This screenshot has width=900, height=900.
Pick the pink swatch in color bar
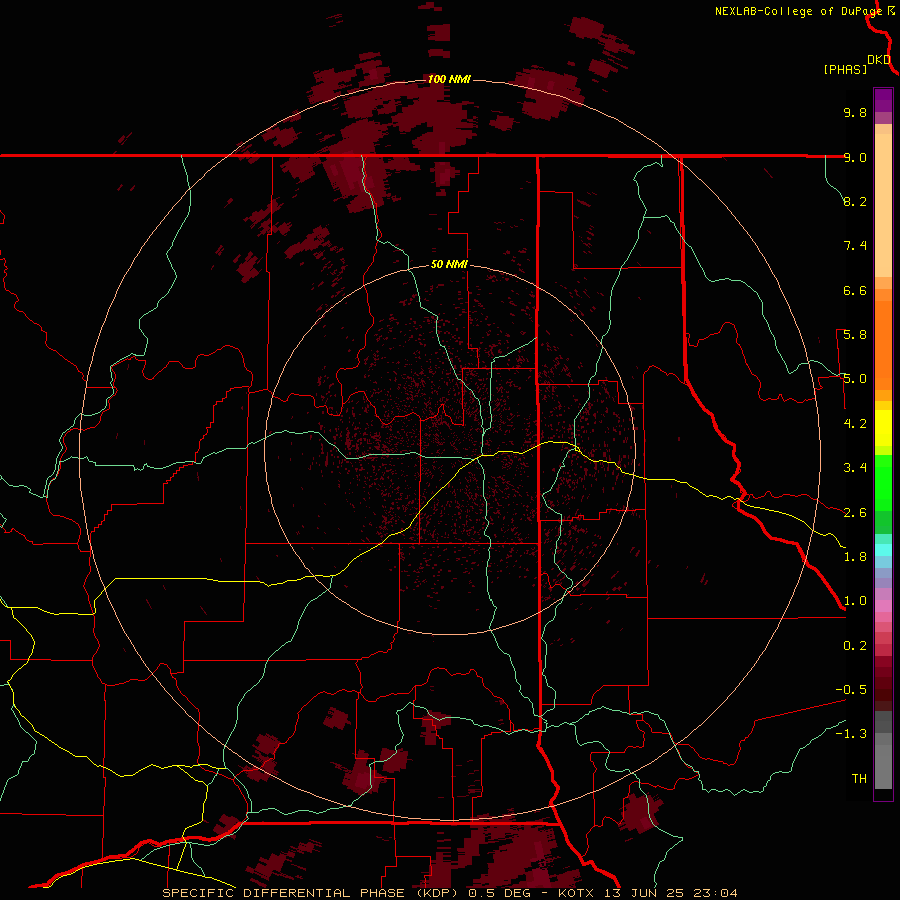(883, 606)
